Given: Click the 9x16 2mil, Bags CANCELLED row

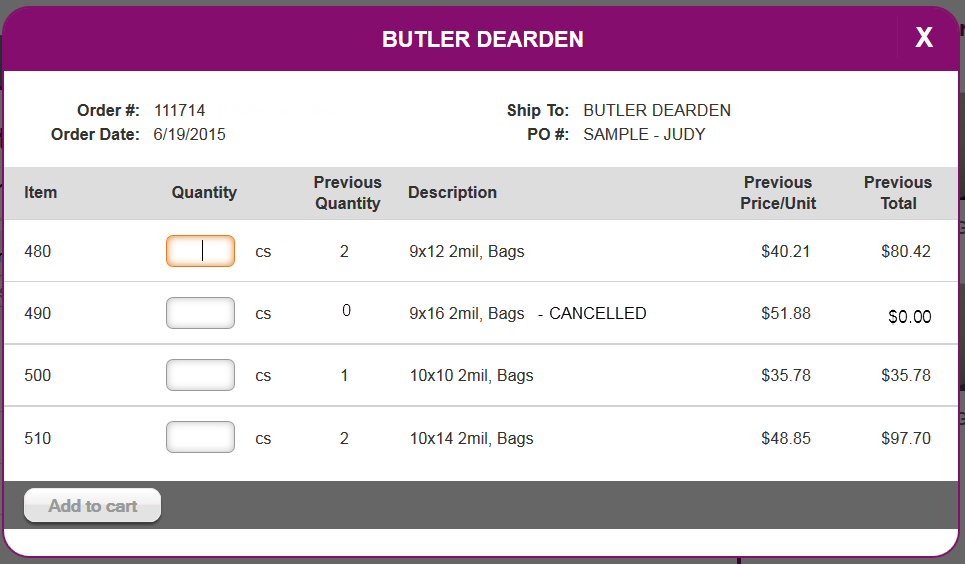Looking at the screenshot, I should (481, 313).
